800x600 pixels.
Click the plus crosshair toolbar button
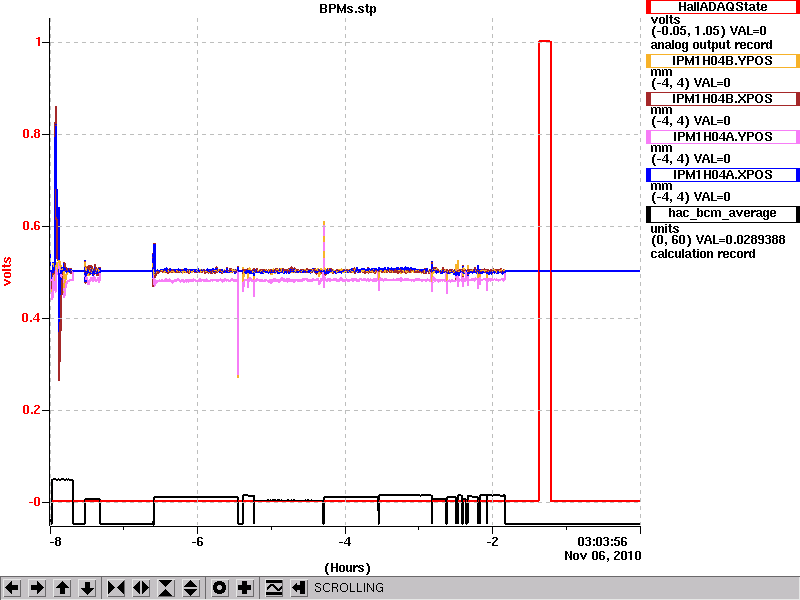pyautogui.click(x=244, y=588)
